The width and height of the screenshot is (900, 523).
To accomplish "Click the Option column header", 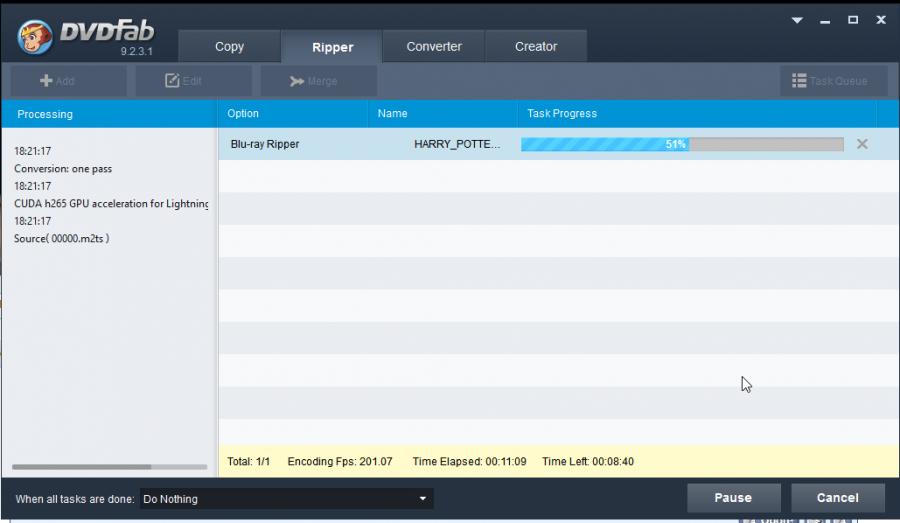I will (293, 114).
